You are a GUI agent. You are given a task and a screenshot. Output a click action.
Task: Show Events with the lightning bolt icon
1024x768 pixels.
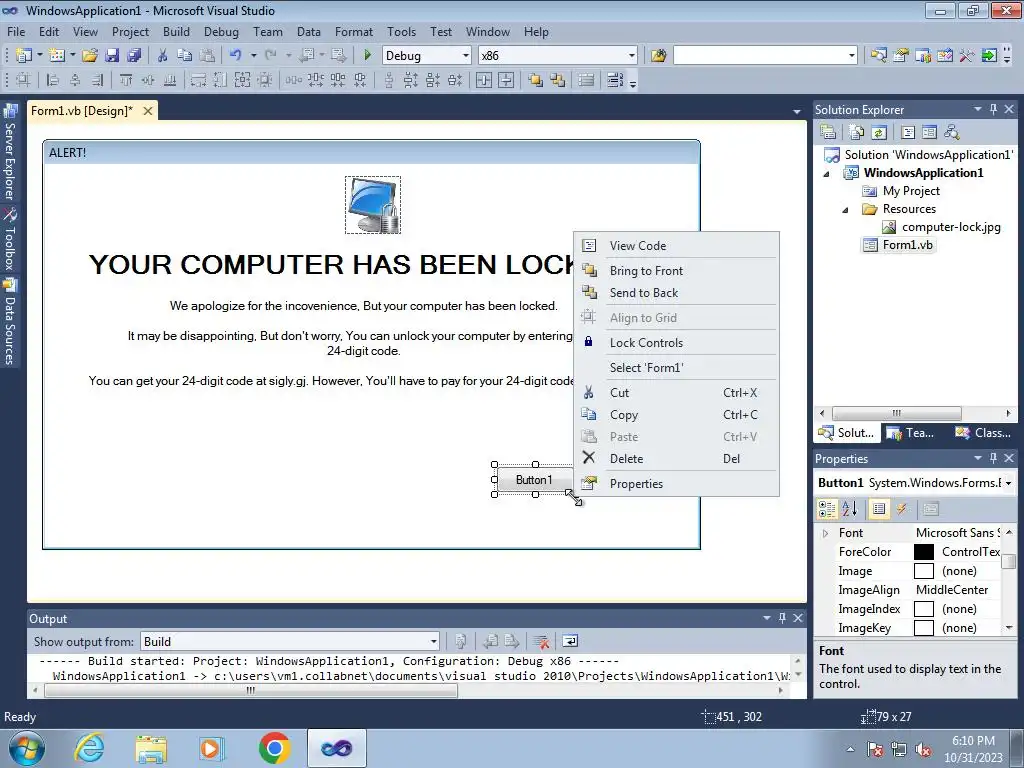902,509
